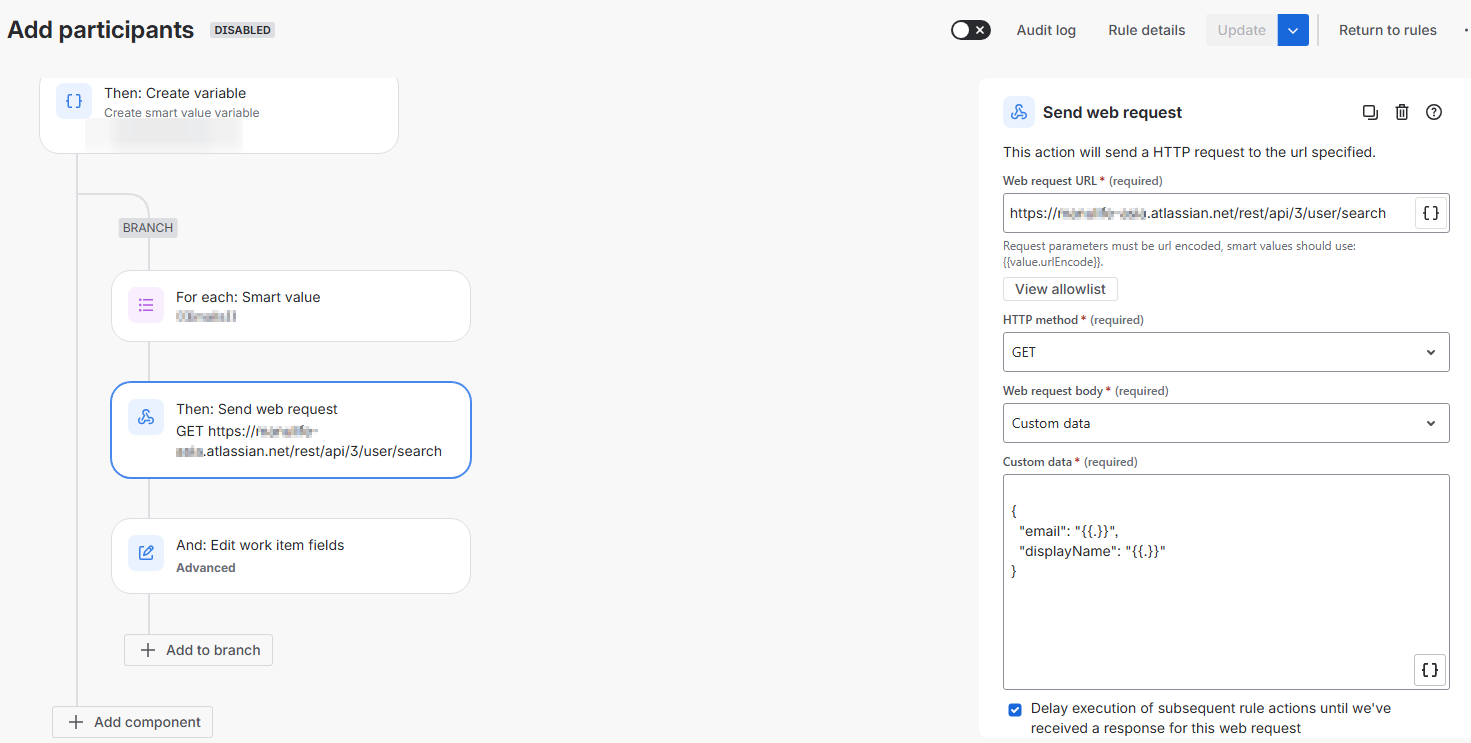Click the Edit work item pencil icon

click(x=146, y=553)
